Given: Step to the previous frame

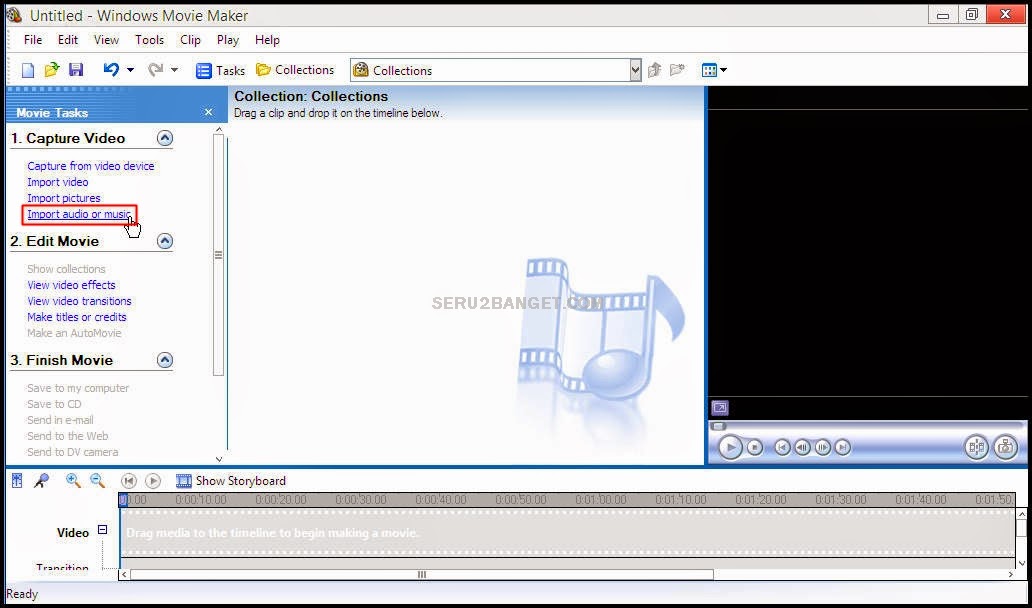Looking at the screenshot, I should click(802, 447).
